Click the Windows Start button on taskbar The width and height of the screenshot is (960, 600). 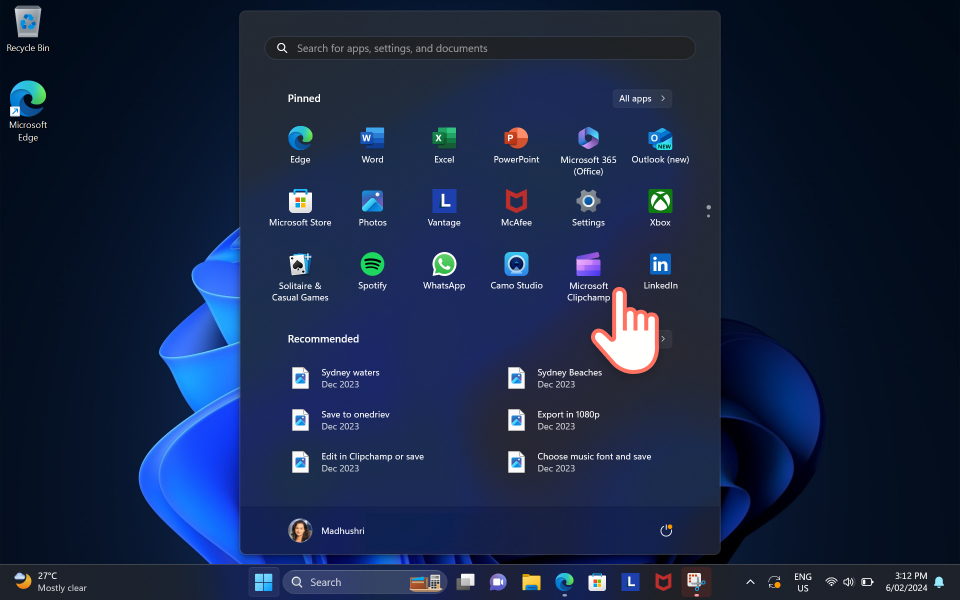click(x=263, y=582)
